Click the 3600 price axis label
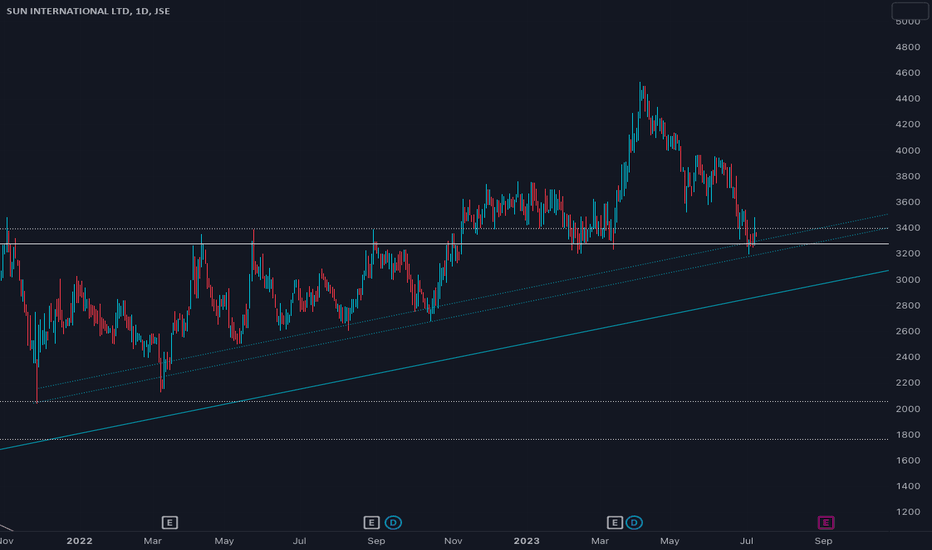Image resolution: width=932 pixels, height=550 pixels. (908, 202)
